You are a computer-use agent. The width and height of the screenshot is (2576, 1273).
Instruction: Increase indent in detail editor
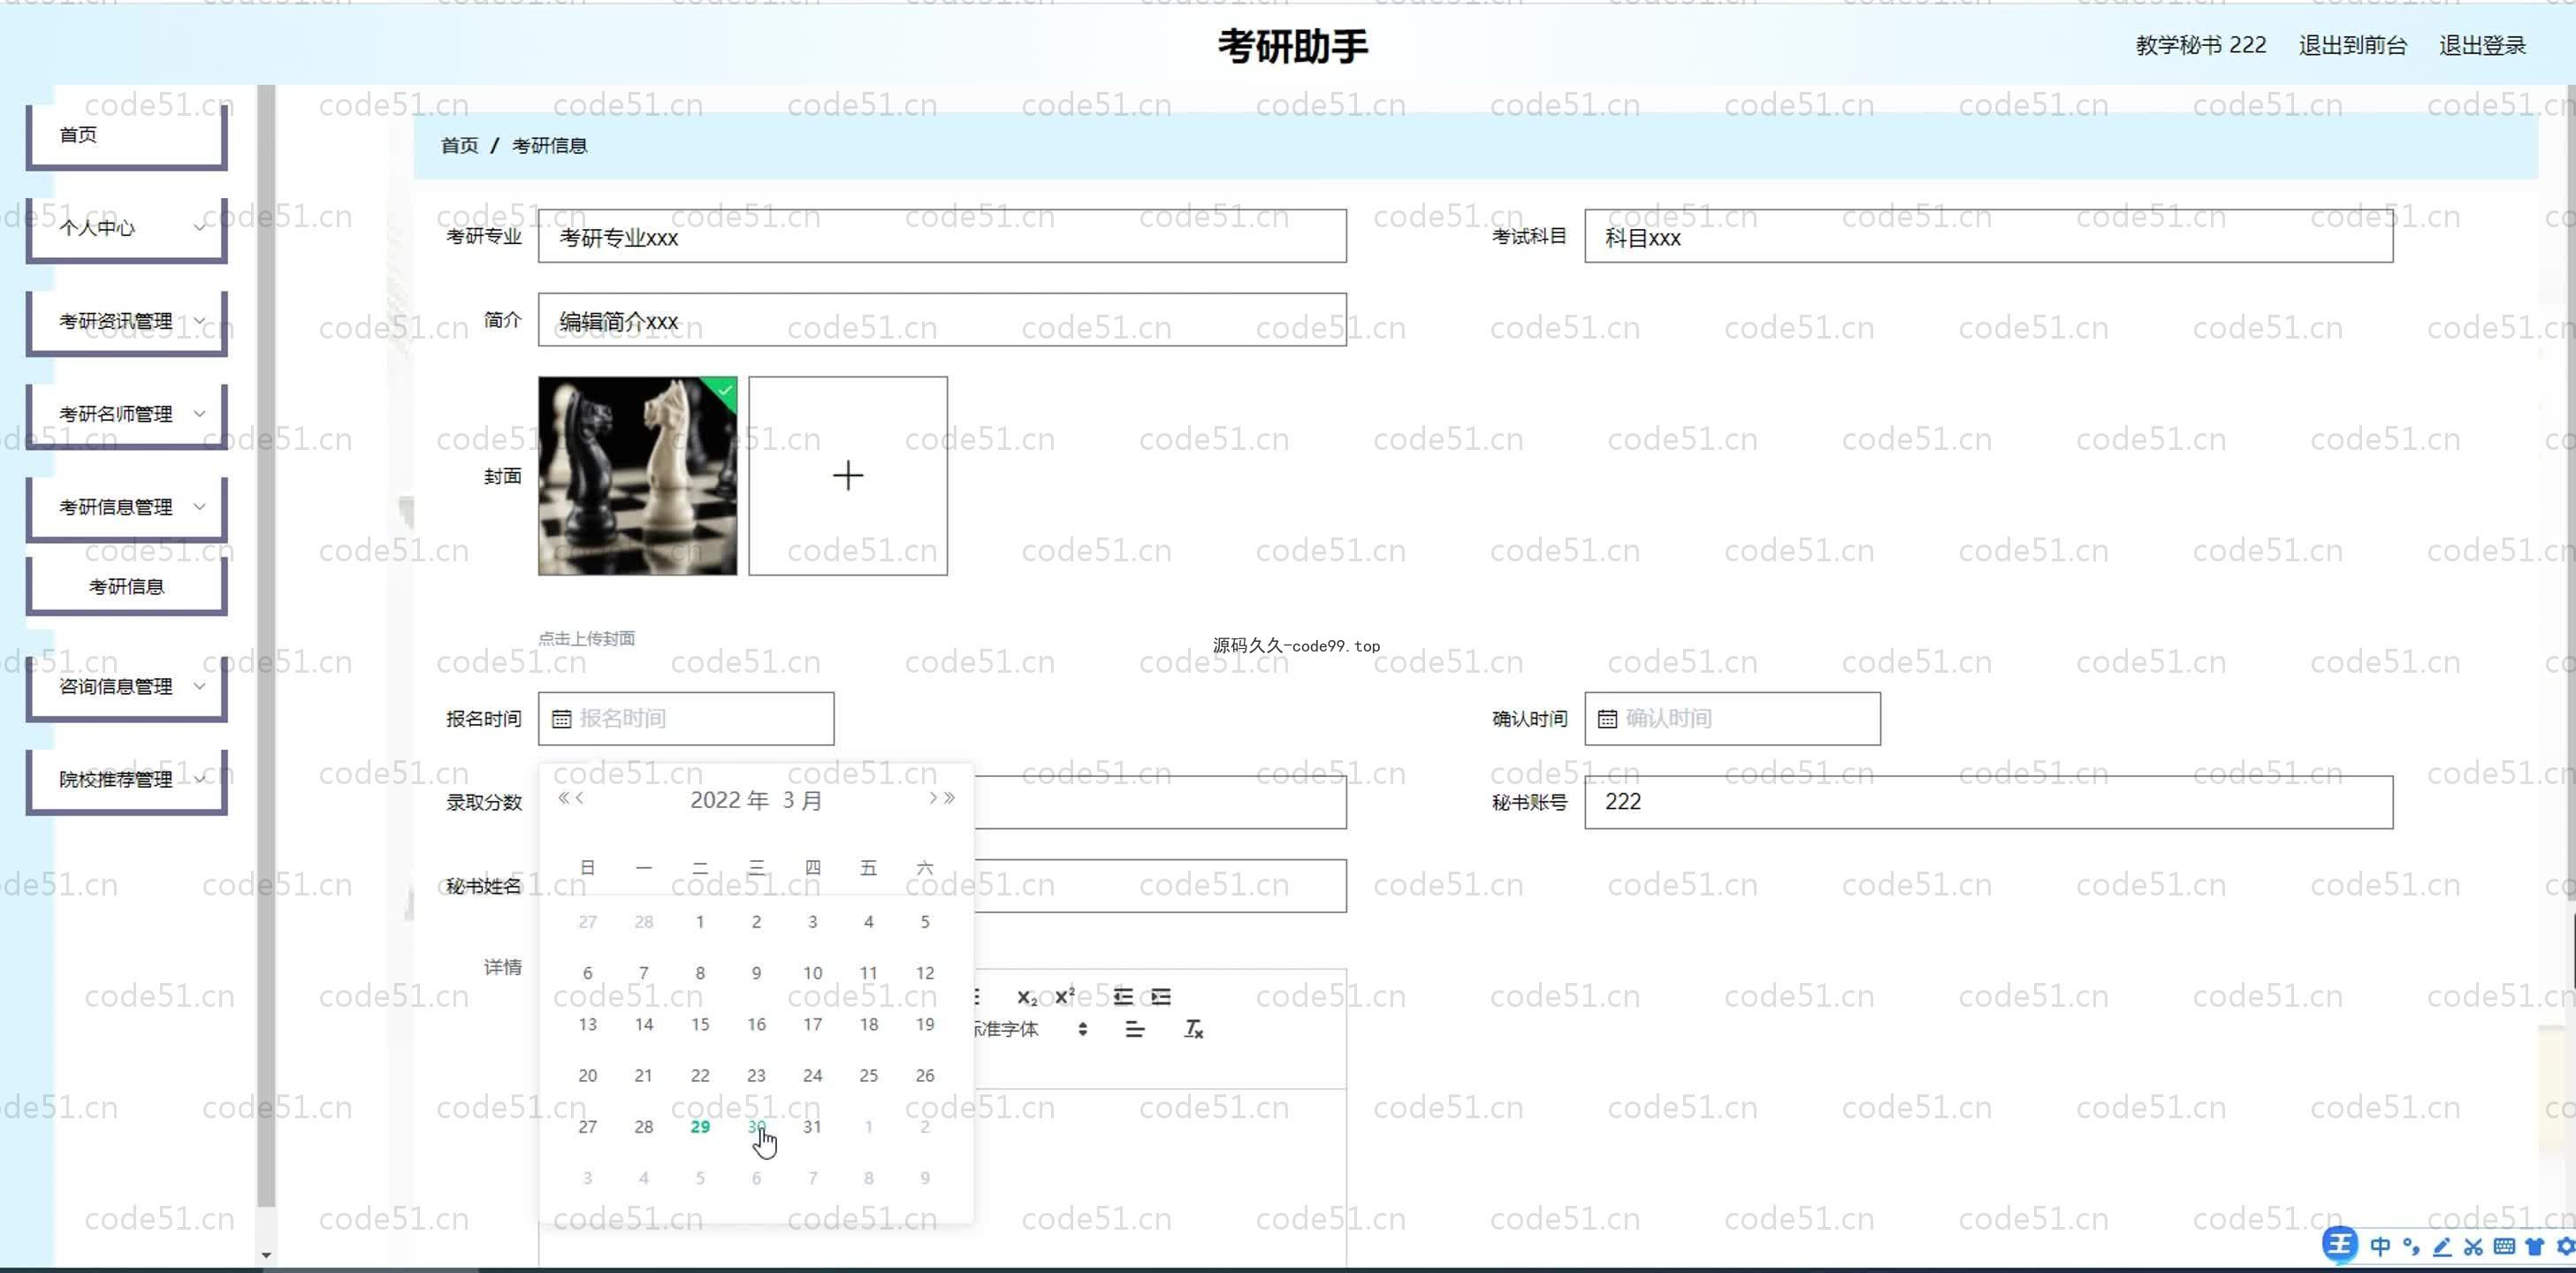click(1161, 997)
